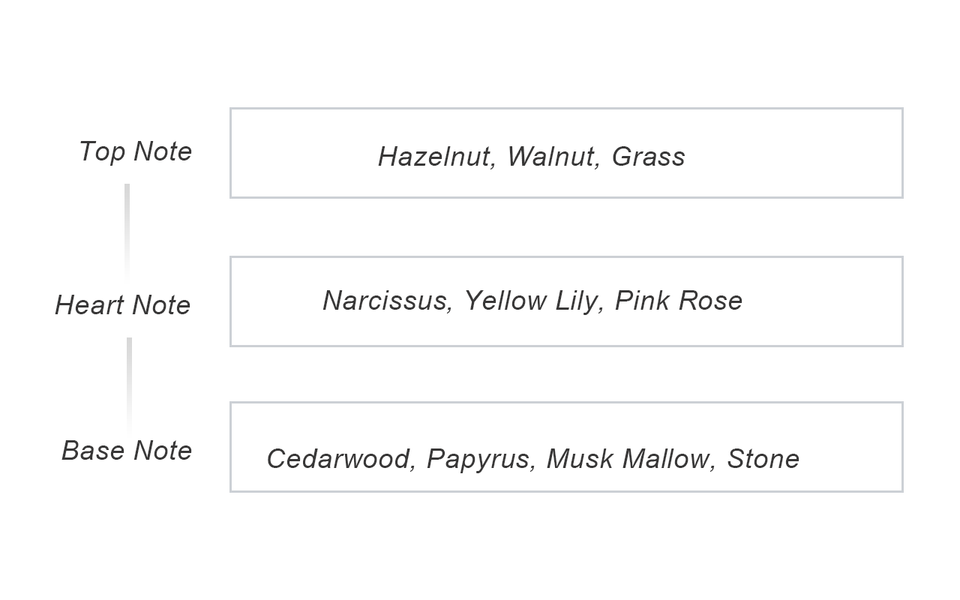Click Musk Mallow in the base note box
Viewport: 960px width, 600px height.
click(629, 459)
